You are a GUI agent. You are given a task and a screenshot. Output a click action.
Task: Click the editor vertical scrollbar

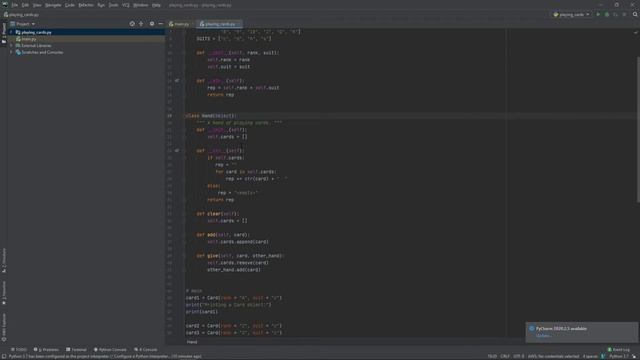point(638,130)
